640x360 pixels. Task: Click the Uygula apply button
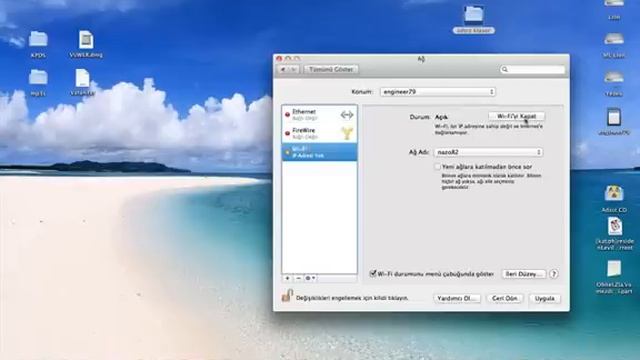544,298
